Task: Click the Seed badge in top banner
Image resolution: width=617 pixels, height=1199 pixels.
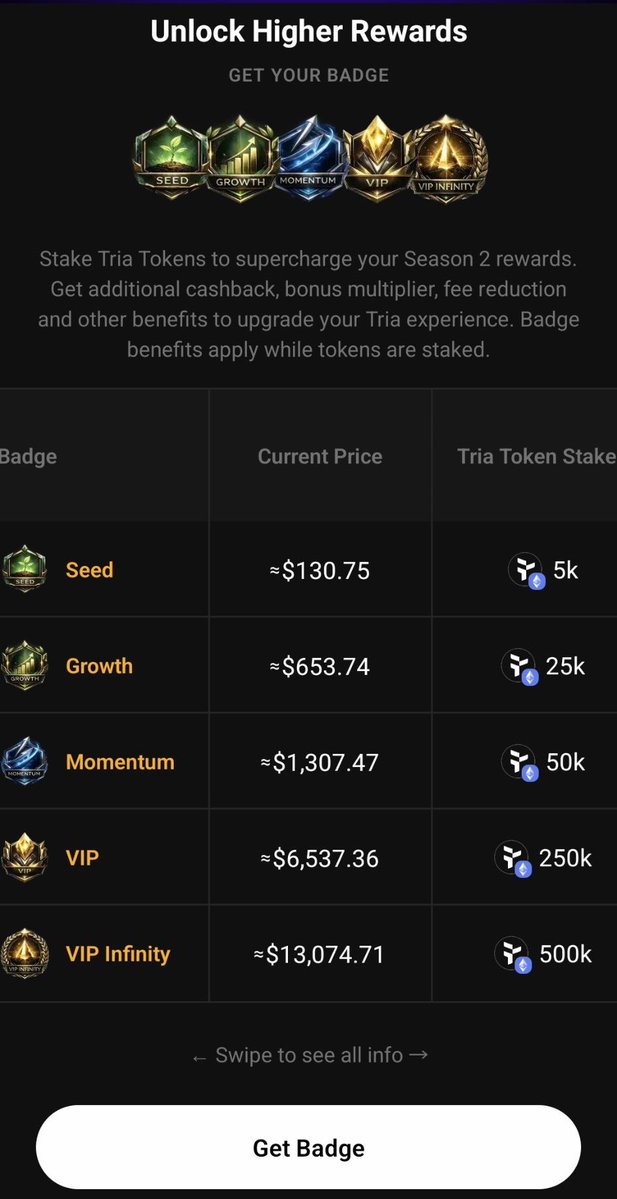Action: tap(171, 160)
